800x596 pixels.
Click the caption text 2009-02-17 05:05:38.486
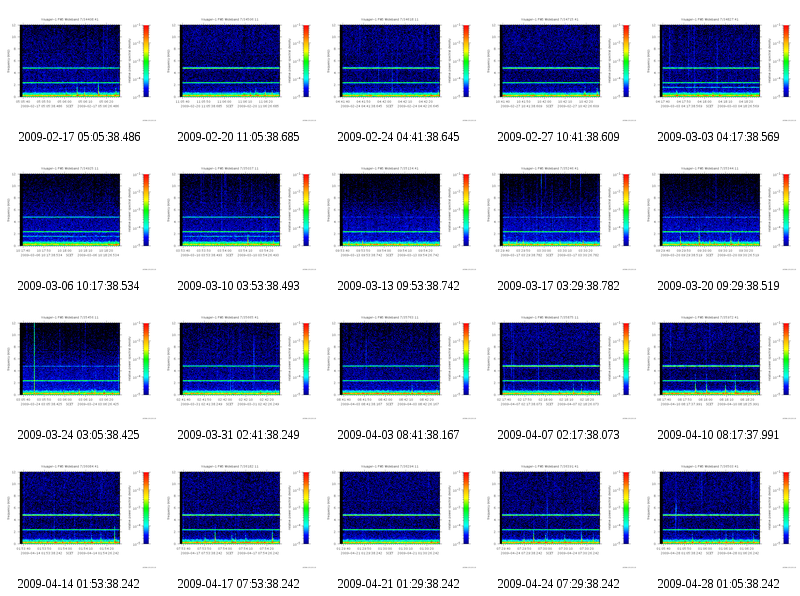click(x=79, y=137)
